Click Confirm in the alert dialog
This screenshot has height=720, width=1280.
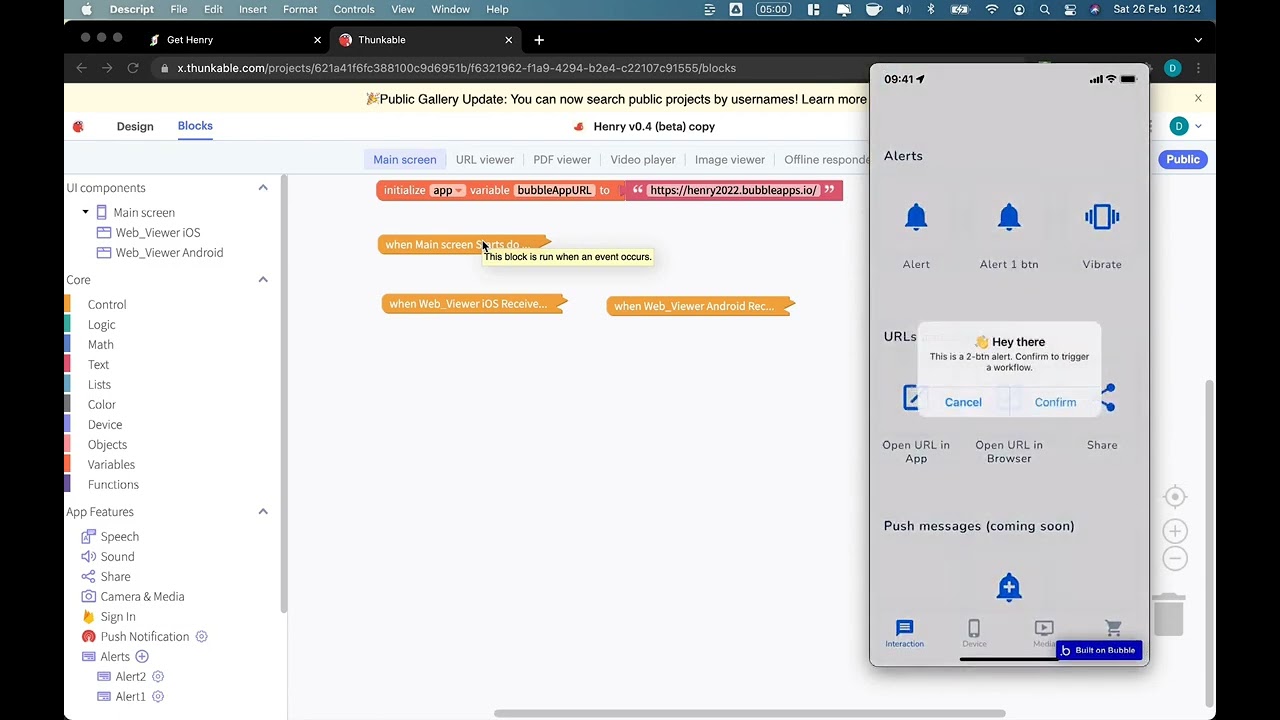(1055, 402)
